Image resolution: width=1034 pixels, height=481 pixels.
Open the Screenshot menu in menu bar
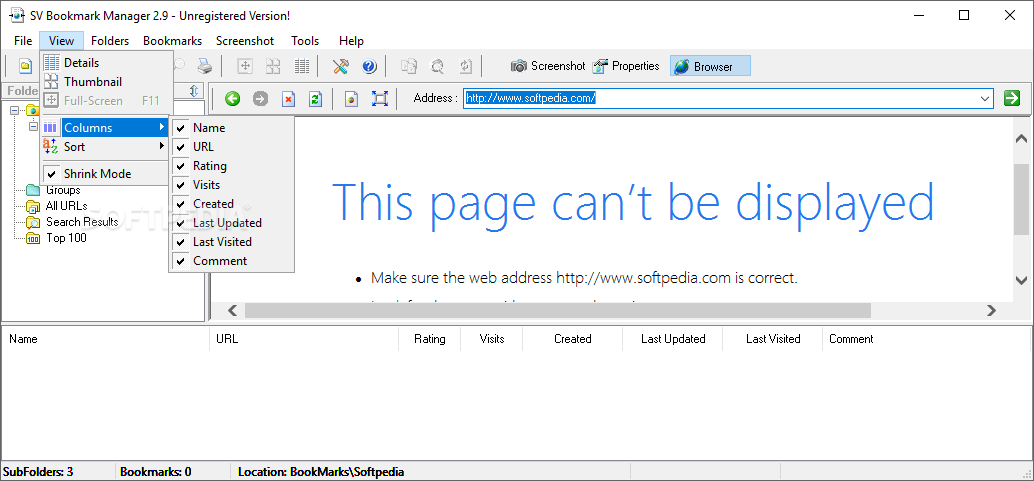(245, 41)
